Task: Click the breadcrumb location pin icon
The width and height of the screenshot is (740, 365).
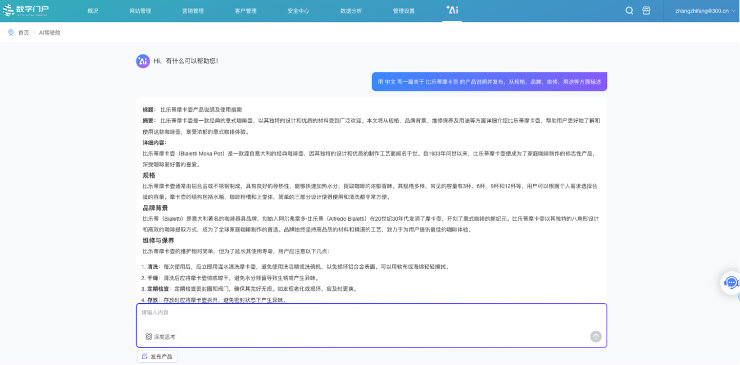Action: (11, 33)
